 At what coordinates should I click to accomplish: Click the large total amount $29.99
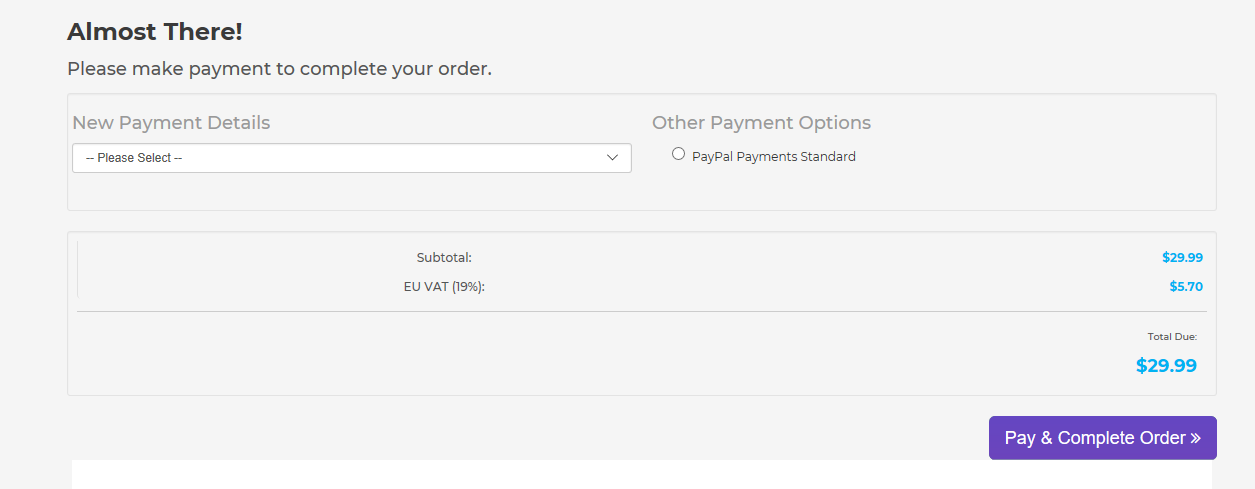click(1166, 366)
